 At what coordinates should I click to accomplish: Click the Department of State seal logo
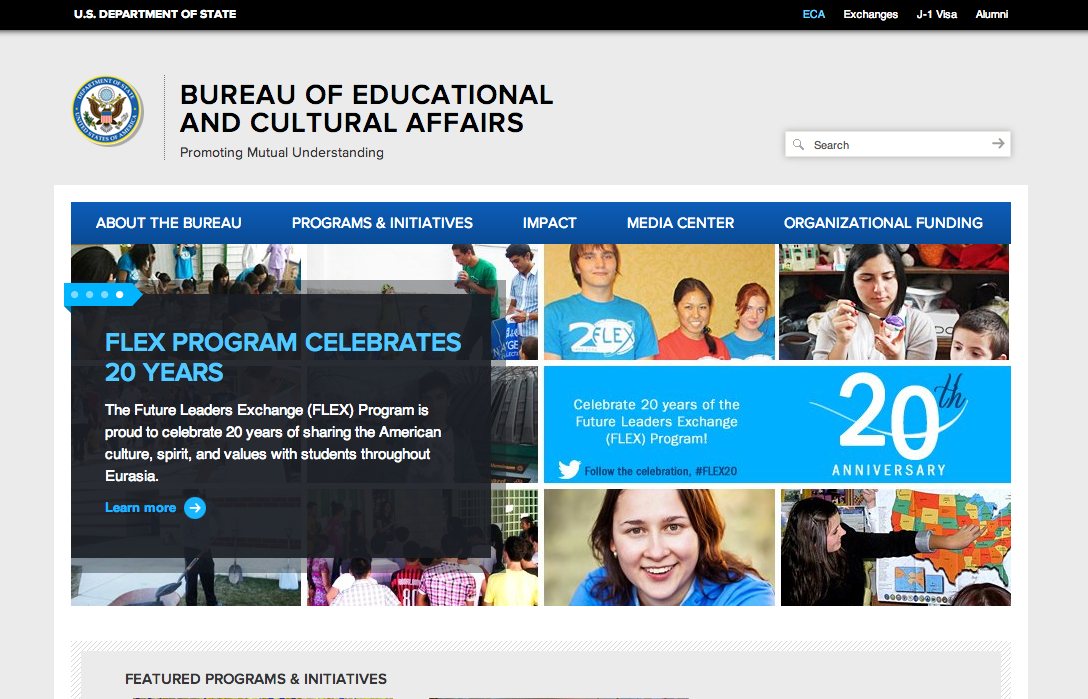[108, 111]
